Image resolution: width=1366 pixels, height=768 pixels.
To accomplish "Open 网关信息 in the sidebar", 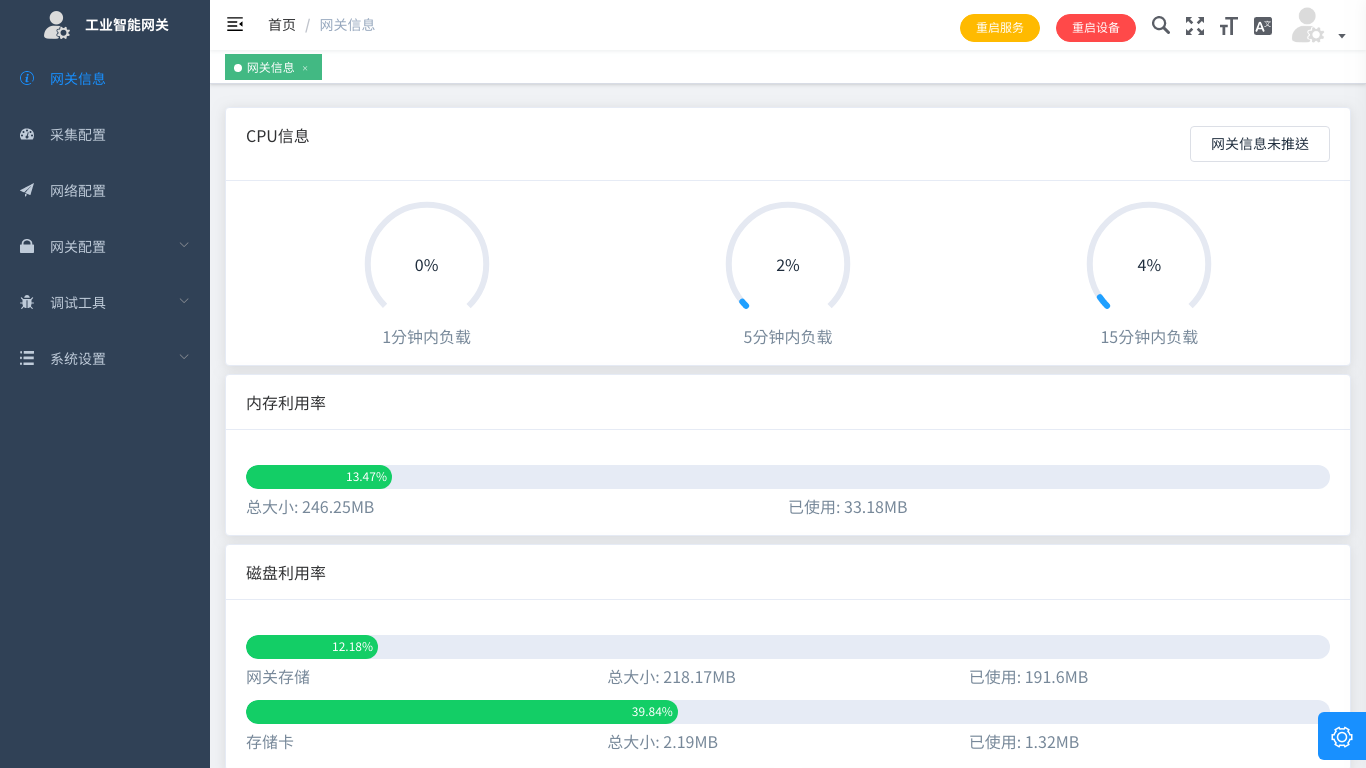I will coord(105,78).
